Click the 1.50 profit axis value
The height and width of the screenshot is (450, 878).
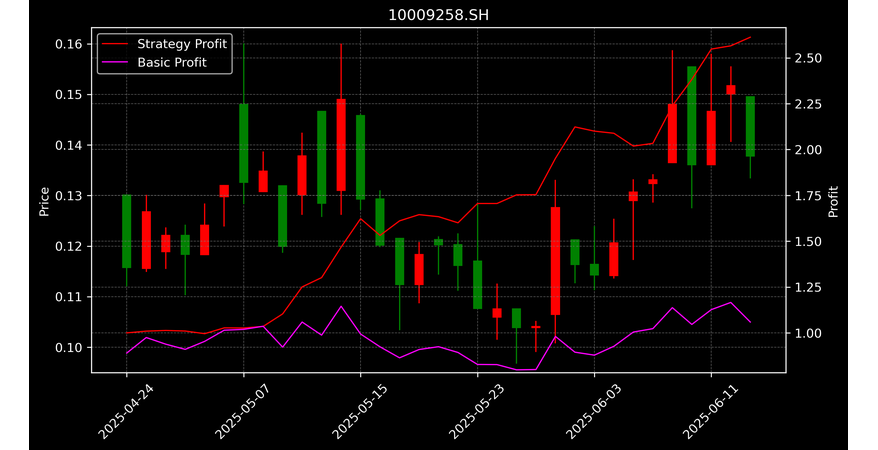point(808,242)
